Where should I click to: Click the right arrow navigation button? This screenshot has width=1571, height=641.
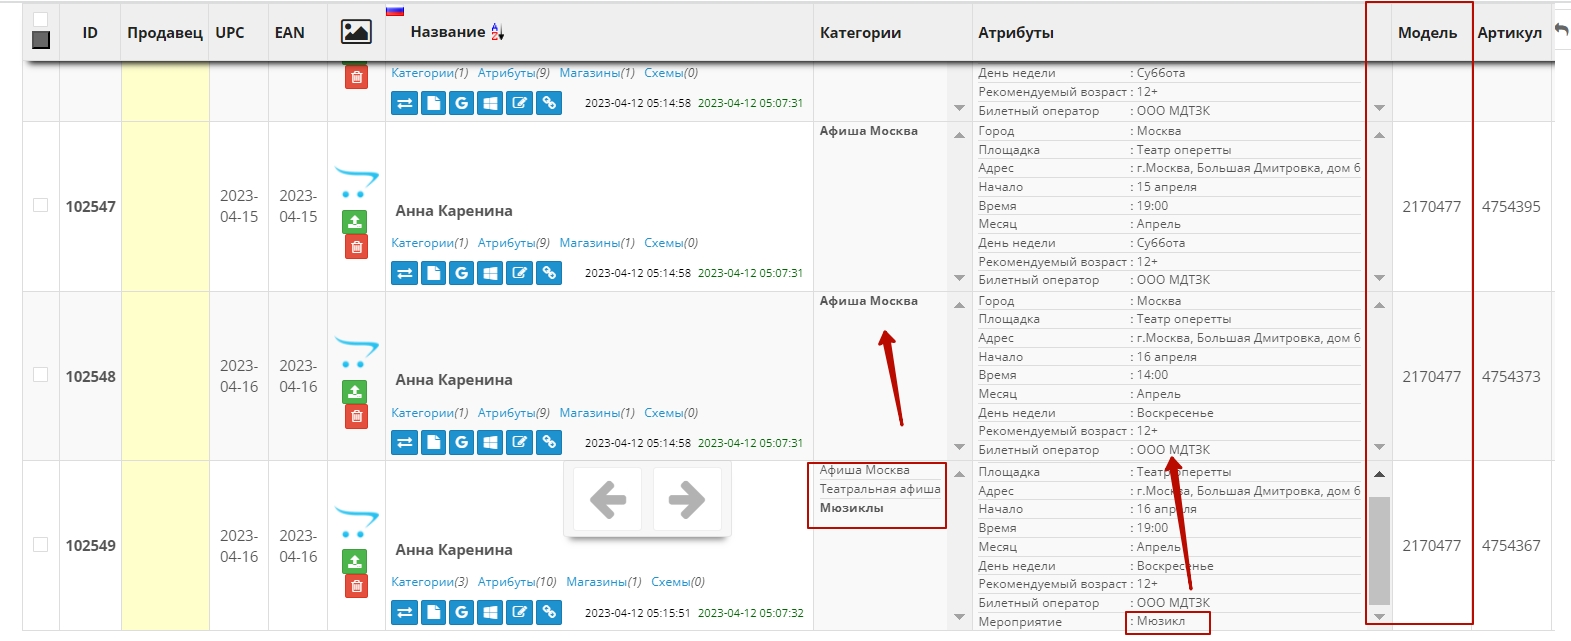pyautogui.click(x=686, y=499)
